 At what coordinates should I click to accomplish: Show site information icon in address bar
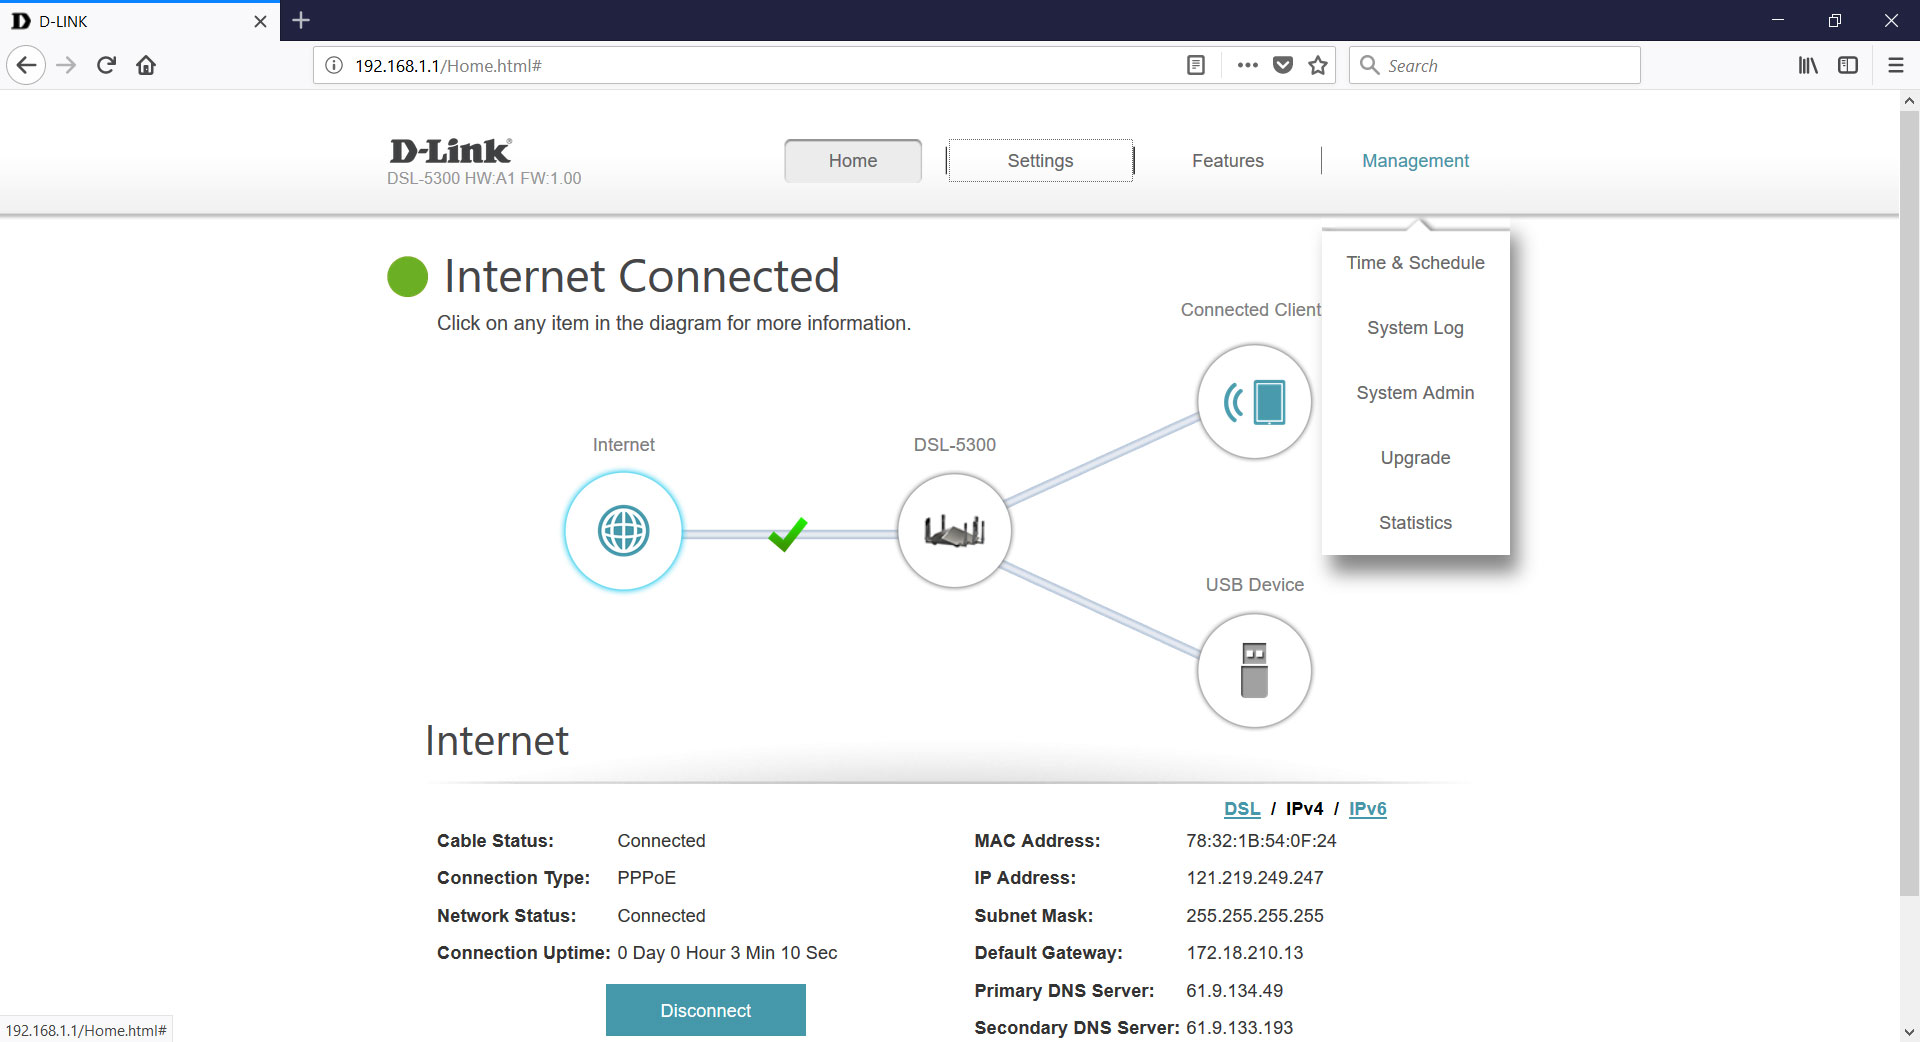(334, 65)
